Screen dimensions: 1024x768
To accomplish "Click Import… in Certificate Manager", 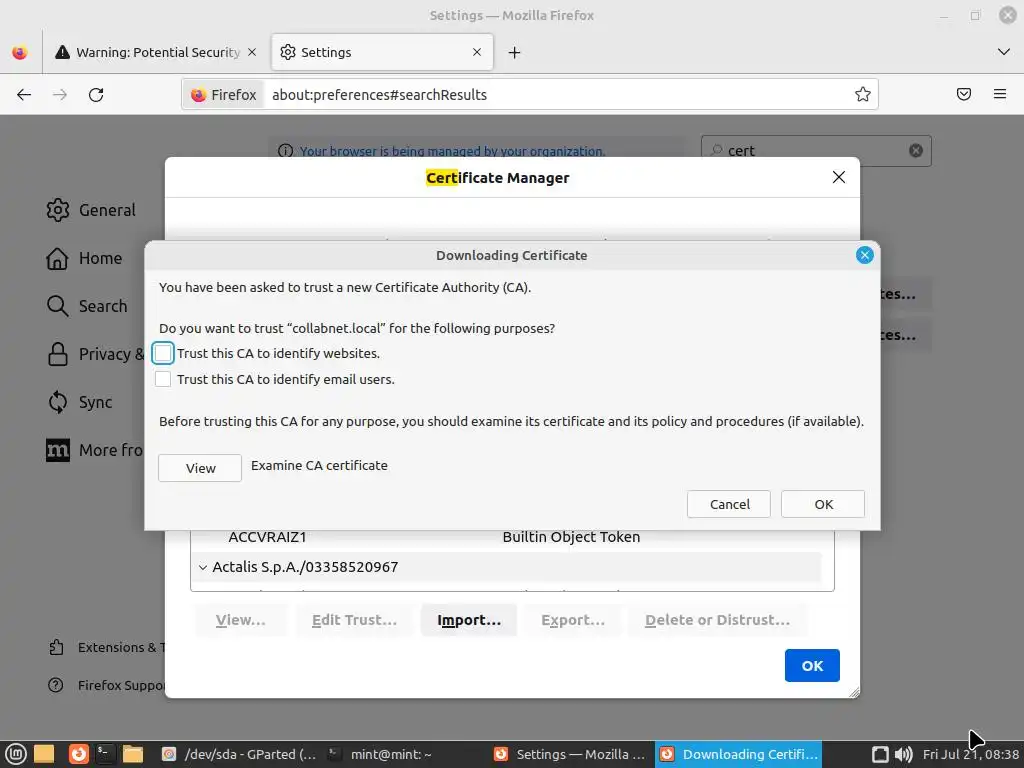I will [x=469, y=620].
